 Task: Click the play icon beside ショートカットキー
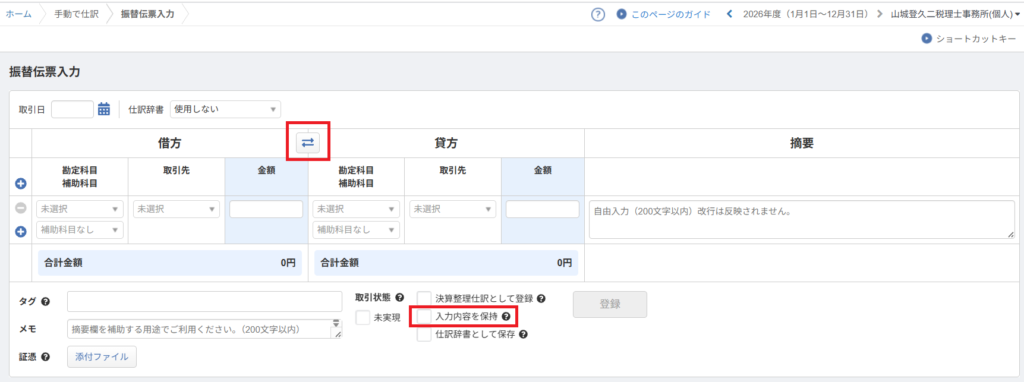click(x=926, y=39)
